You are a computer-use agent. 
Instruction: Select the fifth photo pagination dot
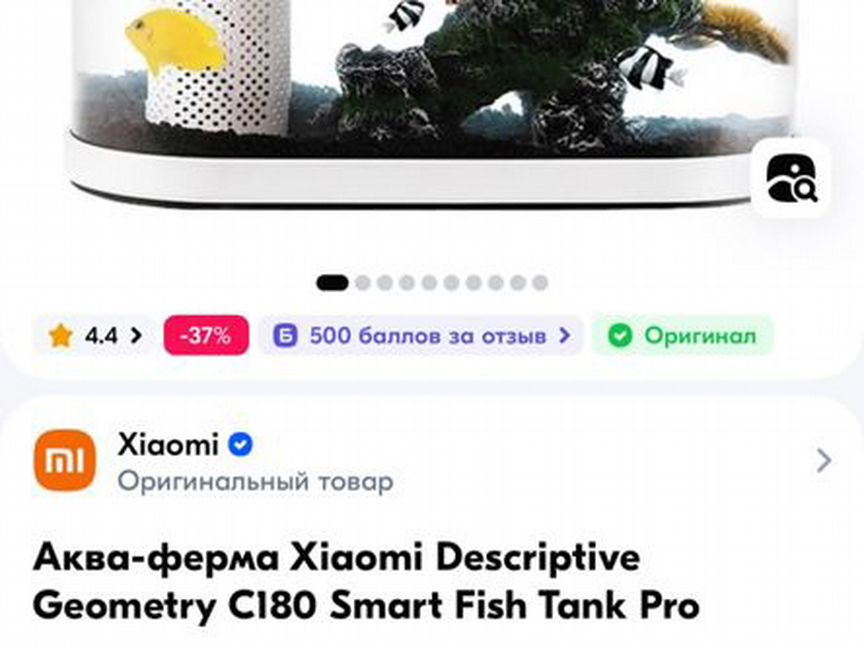pyautogui.click(x=429, y=283)
